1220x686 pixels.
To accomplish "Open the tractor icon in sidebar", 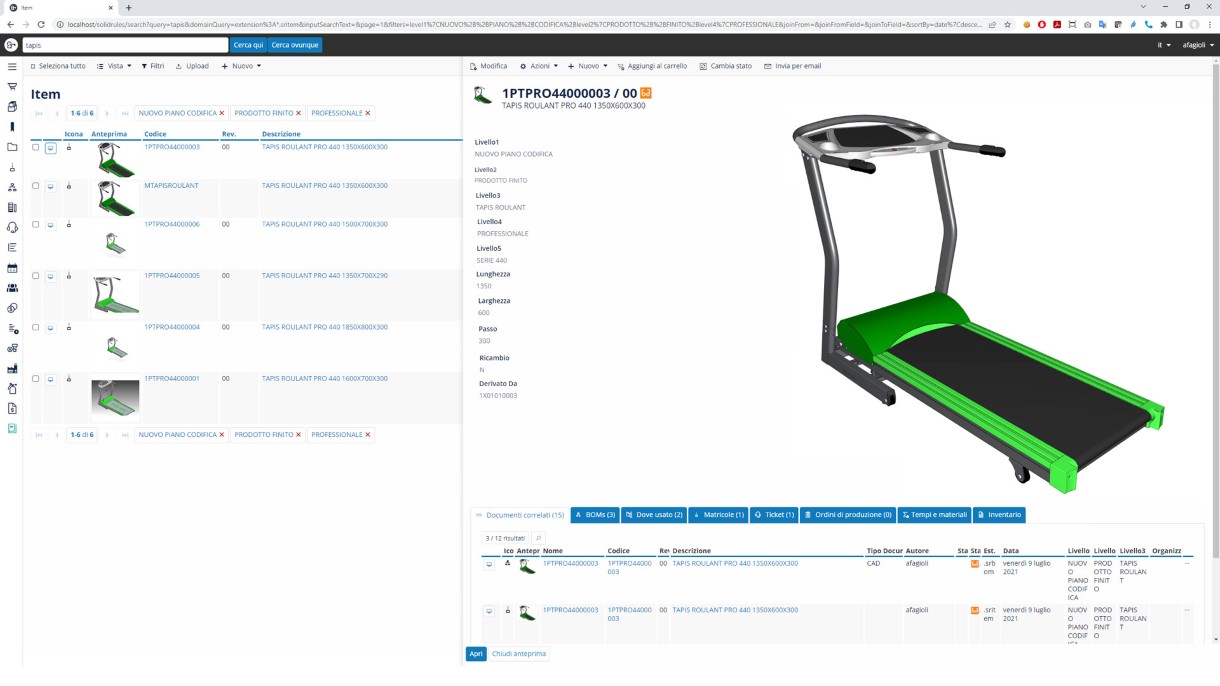I will [12, 348].
